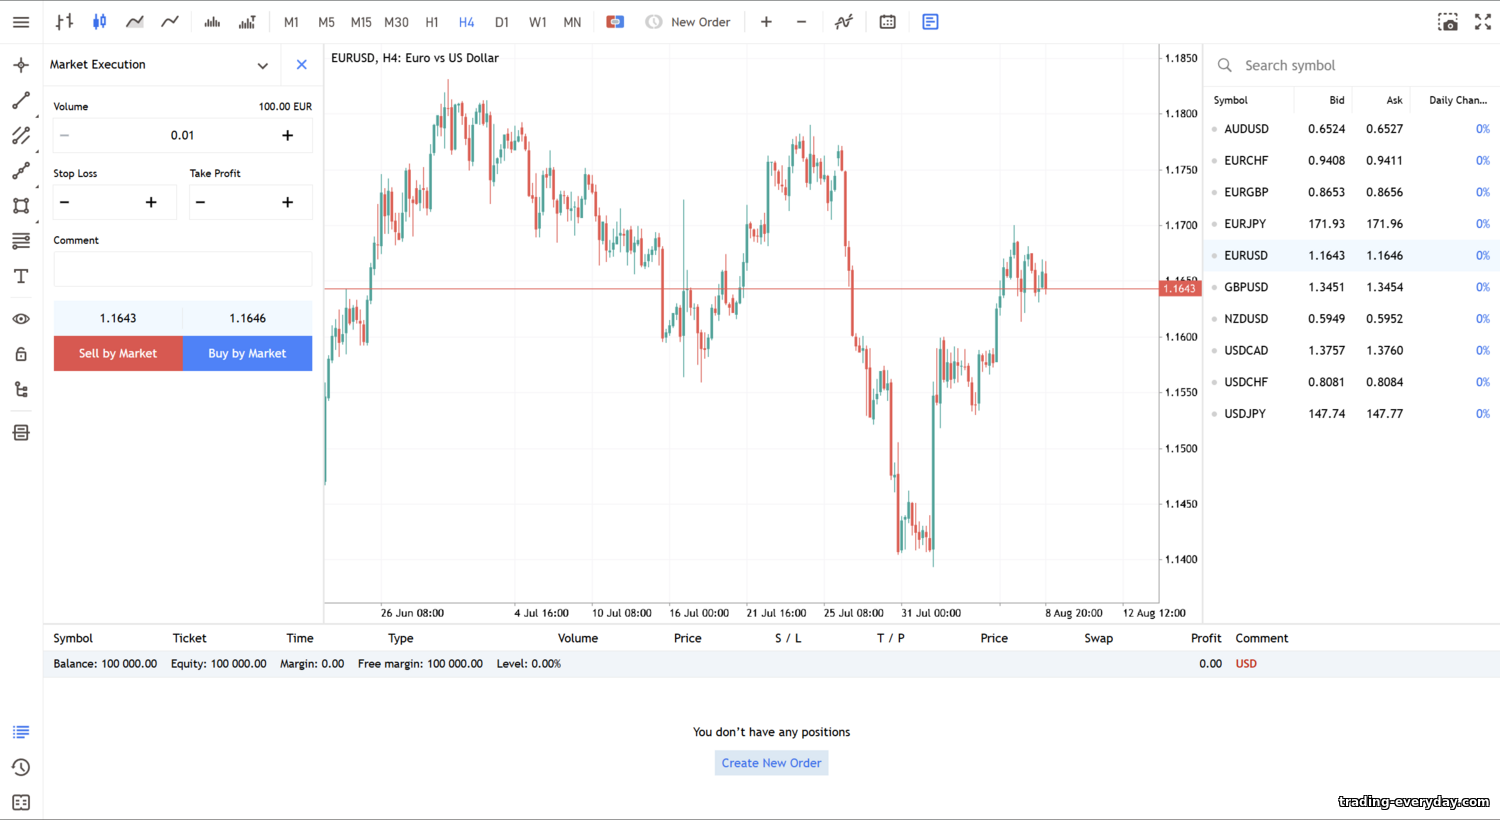Increase the order volume with plus
Screen dimensions: 1500x820
pos(287,136)
